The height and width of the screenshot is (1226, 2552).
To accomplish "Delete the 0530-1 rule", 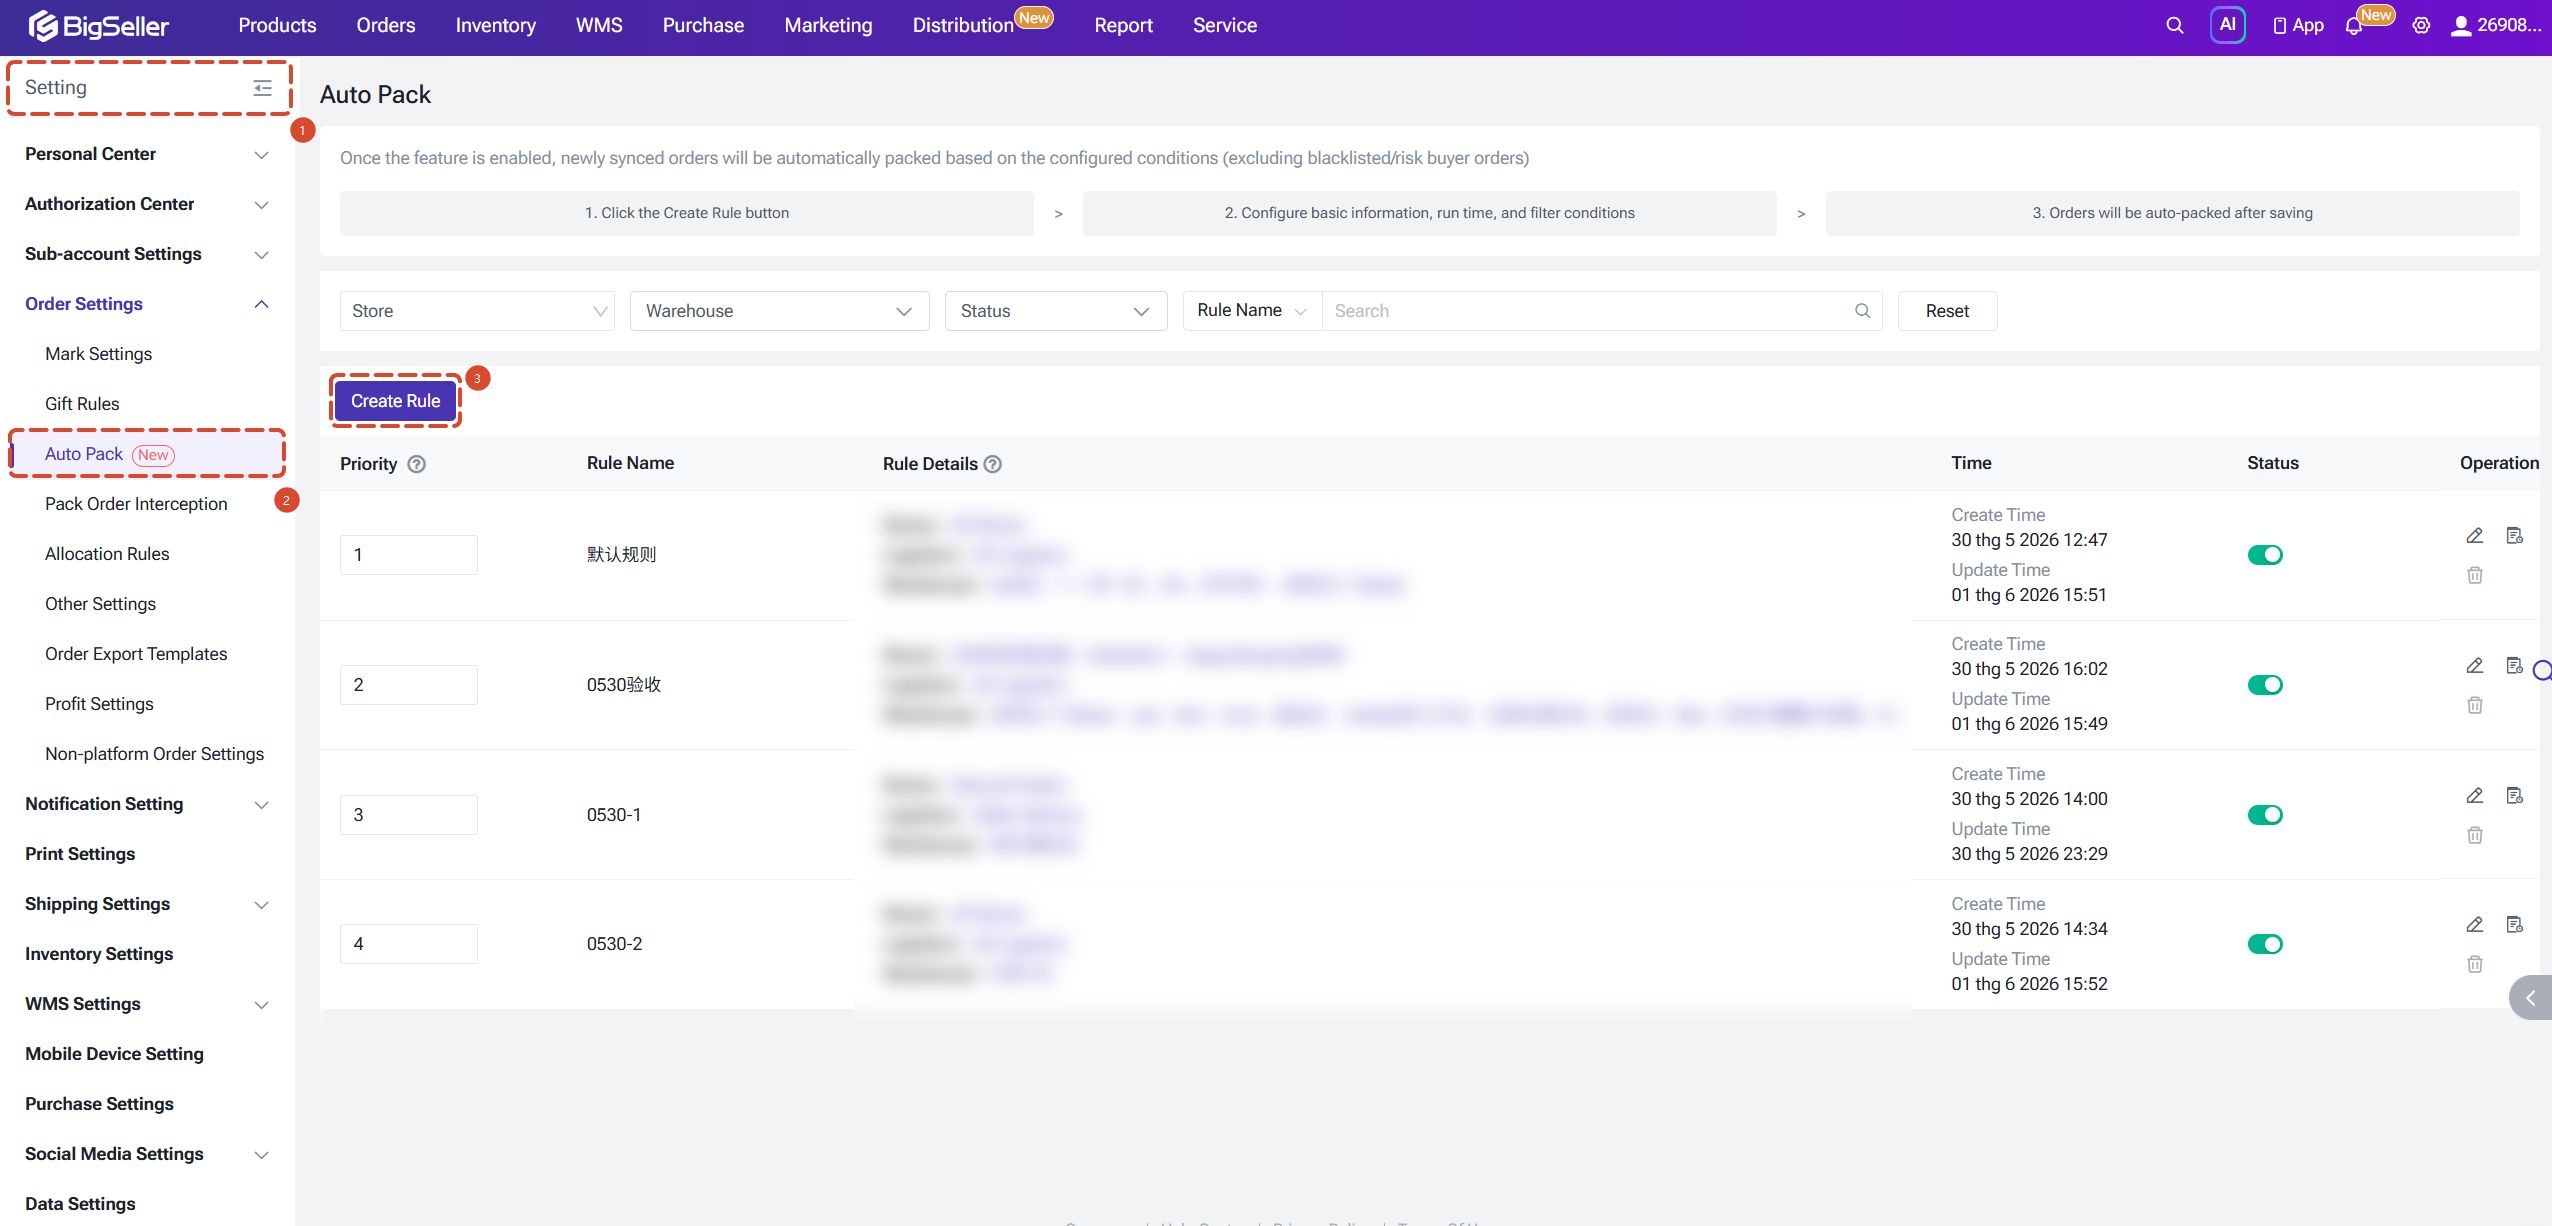I will [2474, 835].
